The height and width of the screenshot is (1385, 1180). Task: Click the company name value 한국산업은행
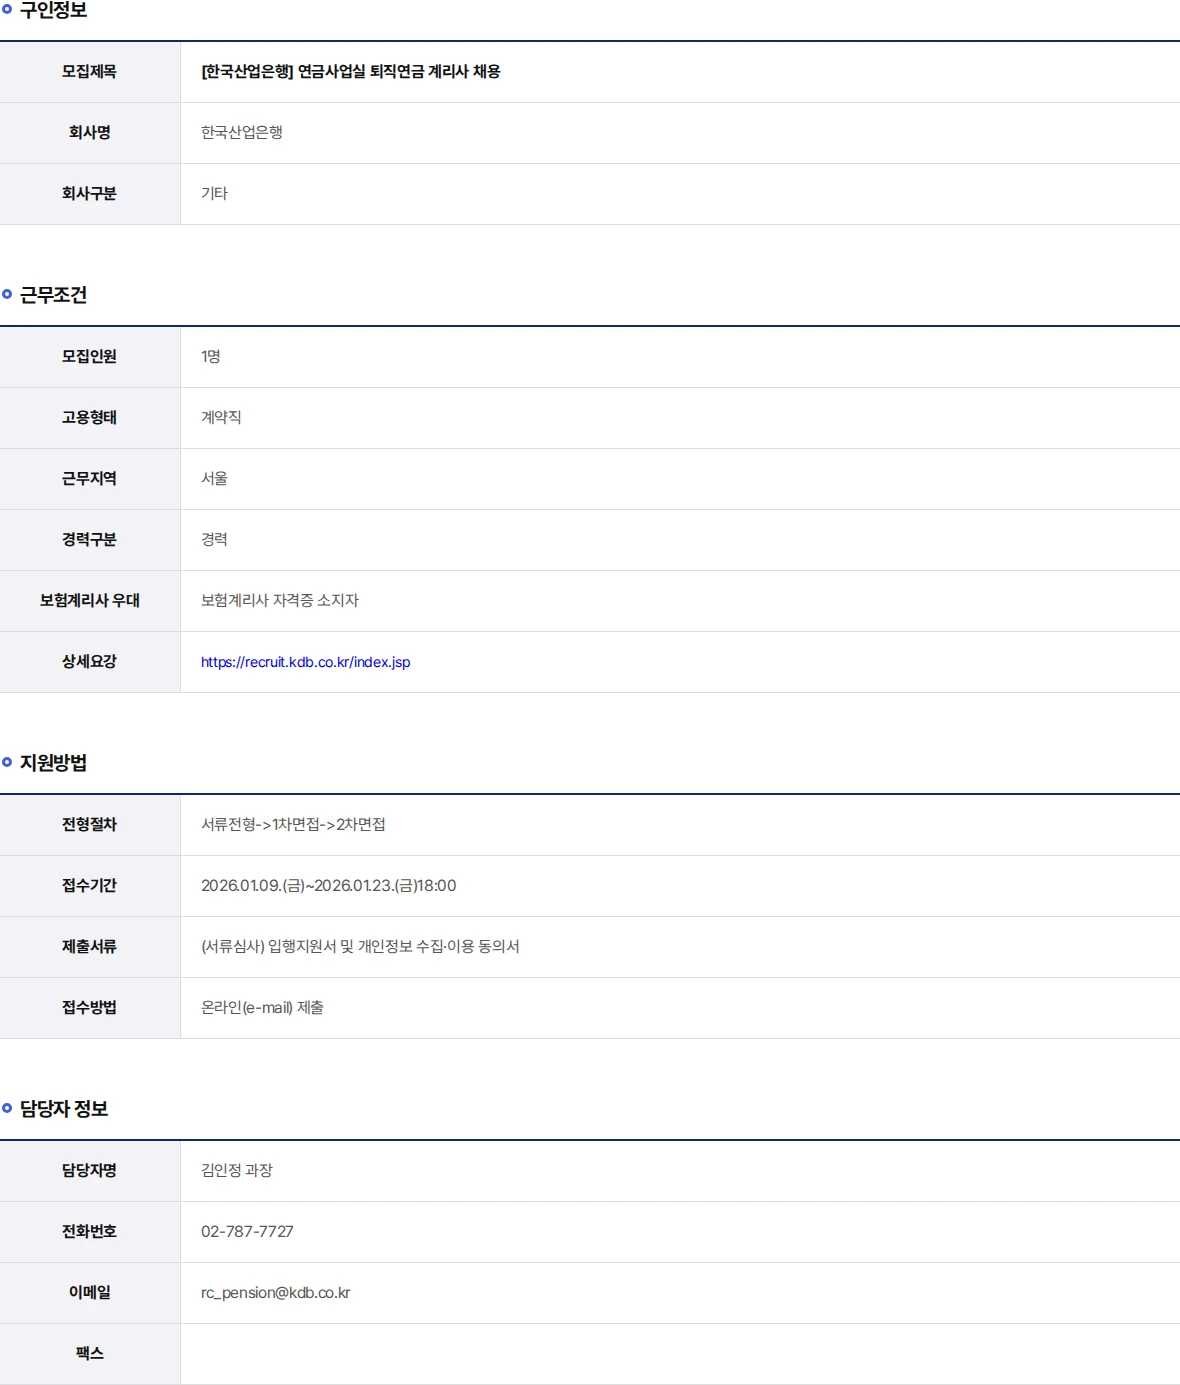click(x=242, y=133)
